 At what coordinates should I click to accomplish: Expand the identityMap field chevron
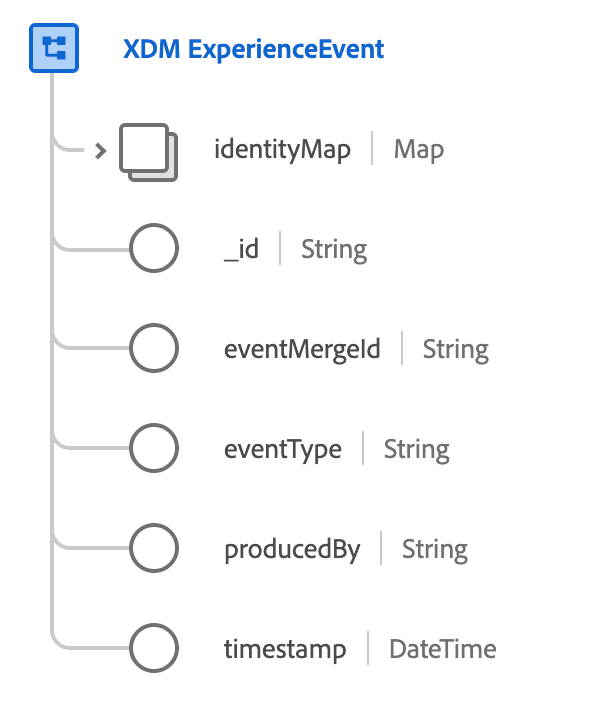tap(100, 151)
